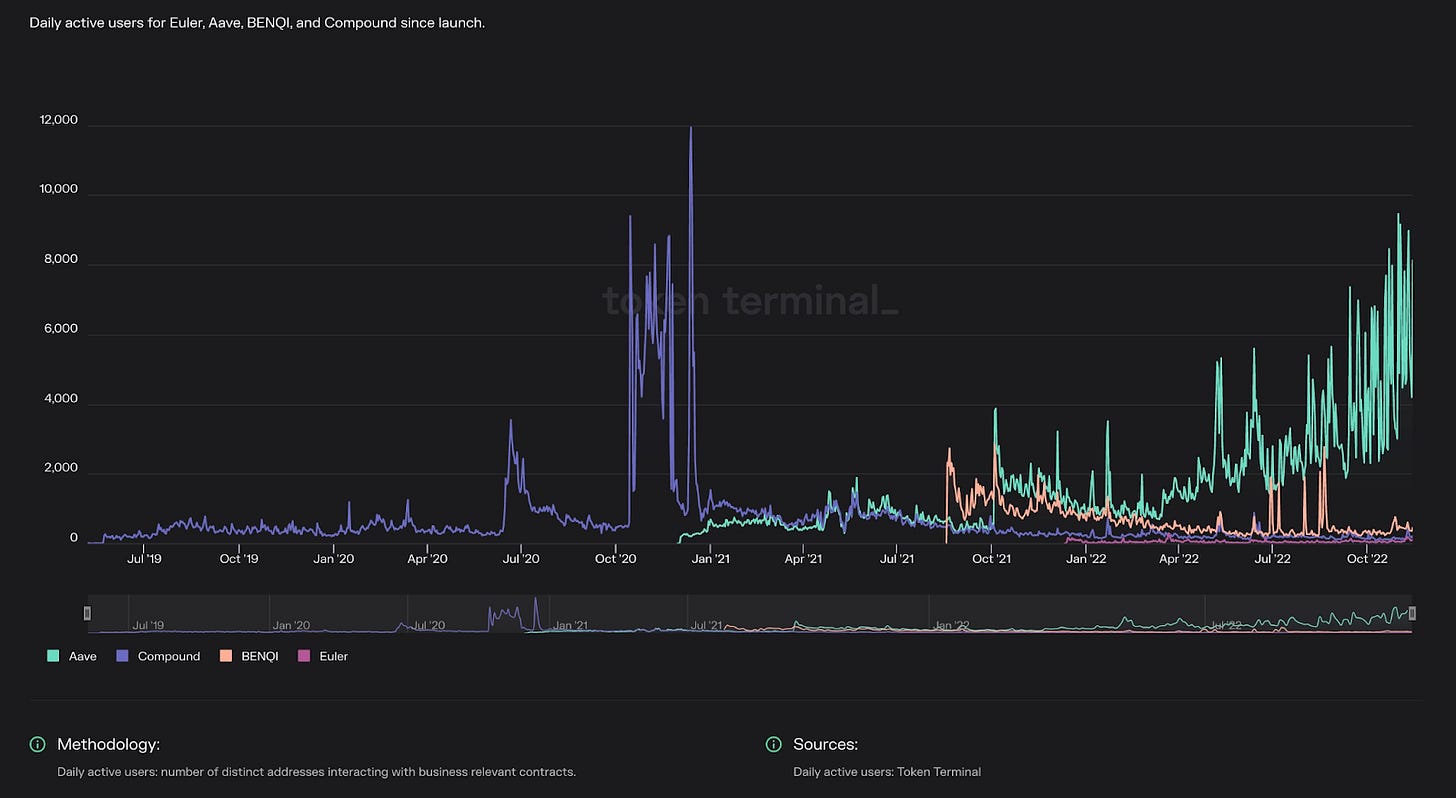Click the Jan '22 main axis label
The width and height of the screenshot is (1456, 798).
[1085, 559]
